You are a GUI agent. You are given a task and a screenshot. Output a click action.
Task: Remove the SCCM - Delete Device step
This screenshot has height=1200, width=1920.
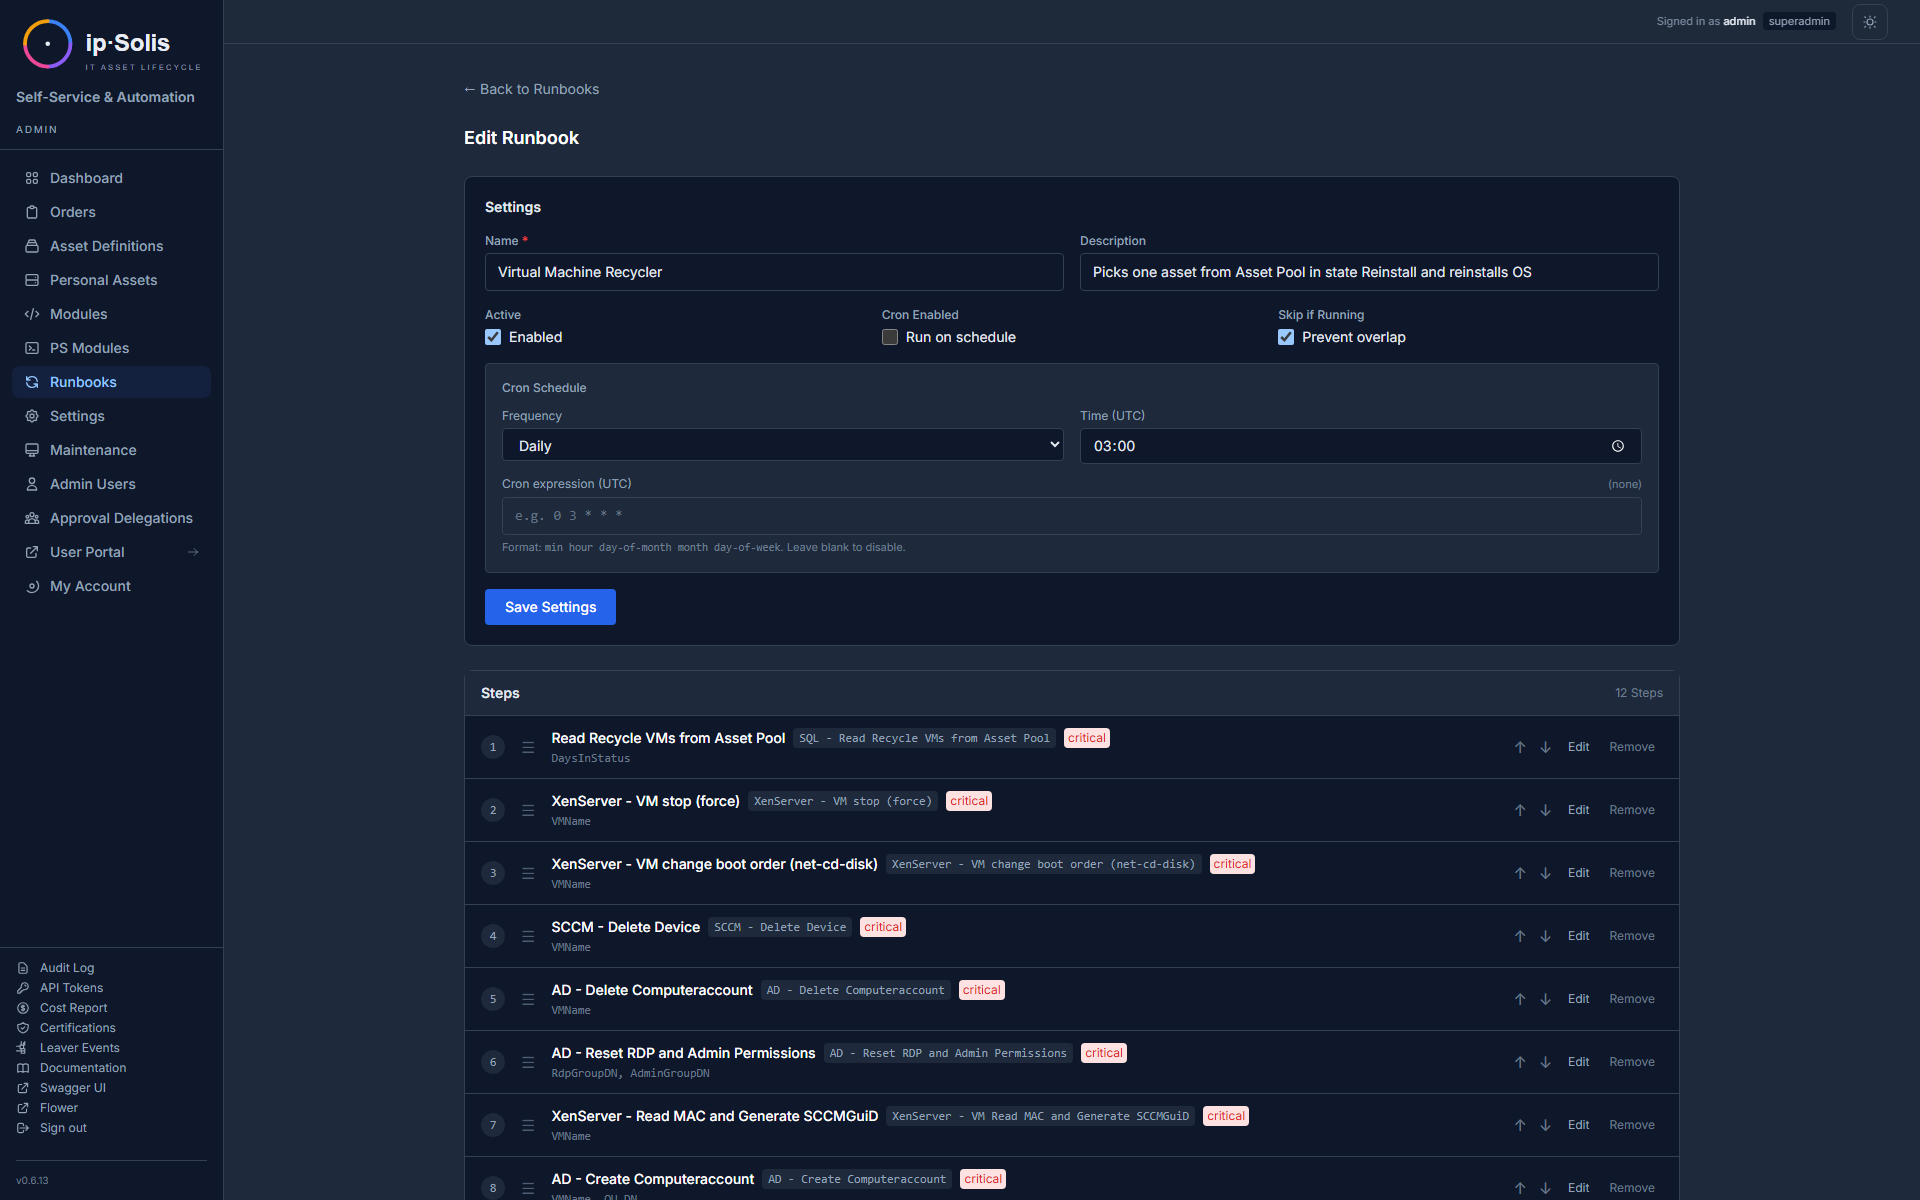point(1631,936)
